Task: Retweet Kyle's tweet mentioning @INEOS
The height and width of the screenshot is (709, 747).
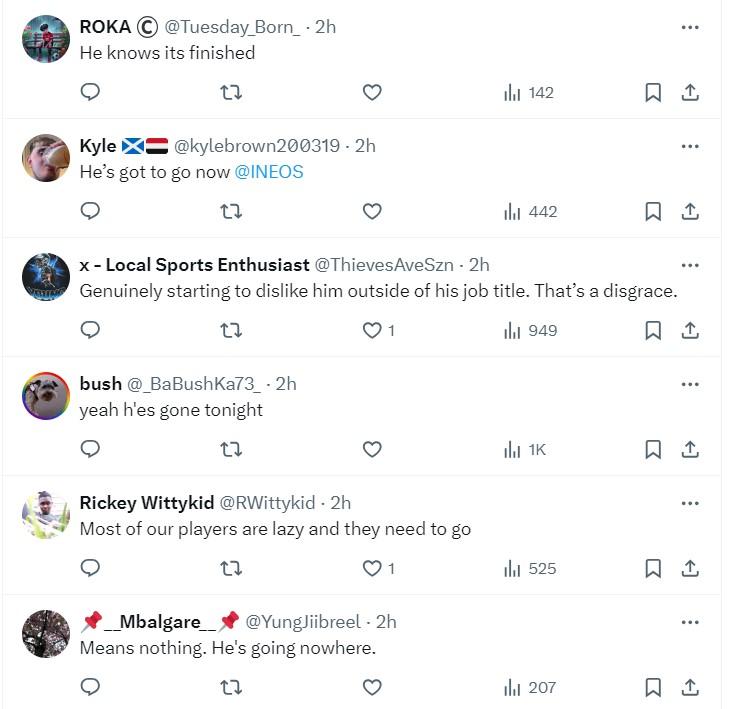Action: (x=231, y=211)
